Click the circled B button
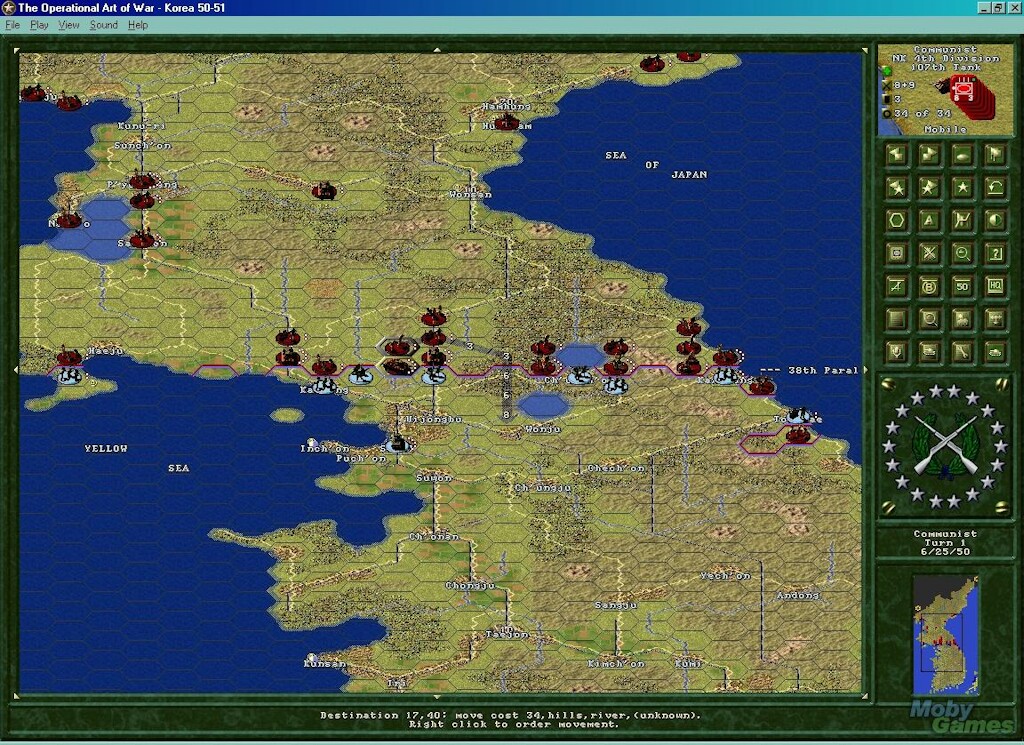 (x=929, y=286)
